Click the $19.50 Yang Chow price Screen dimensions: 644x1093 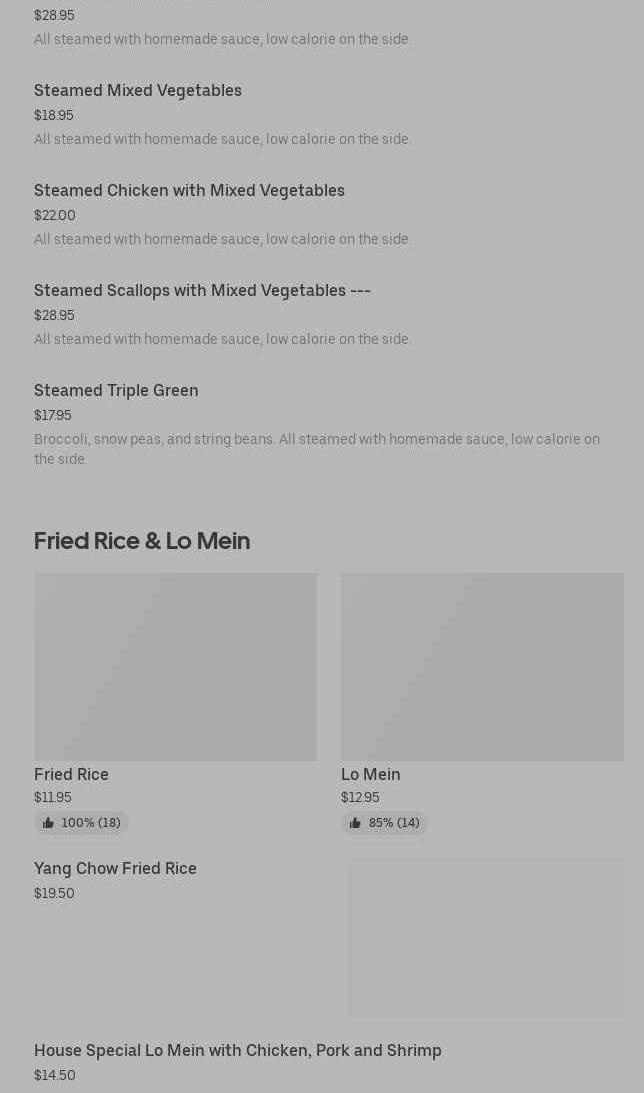[x=54, y=893]
